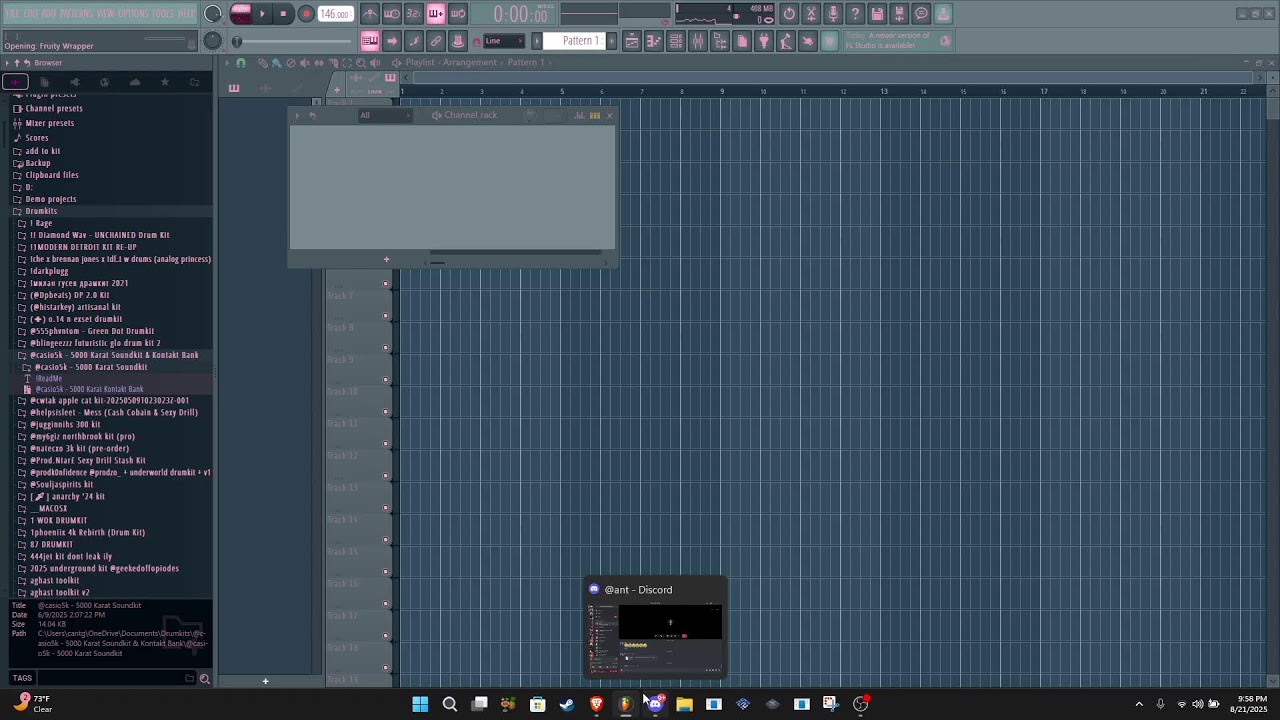
Task: Arm the record button
Action: click(x=306, y=14)
